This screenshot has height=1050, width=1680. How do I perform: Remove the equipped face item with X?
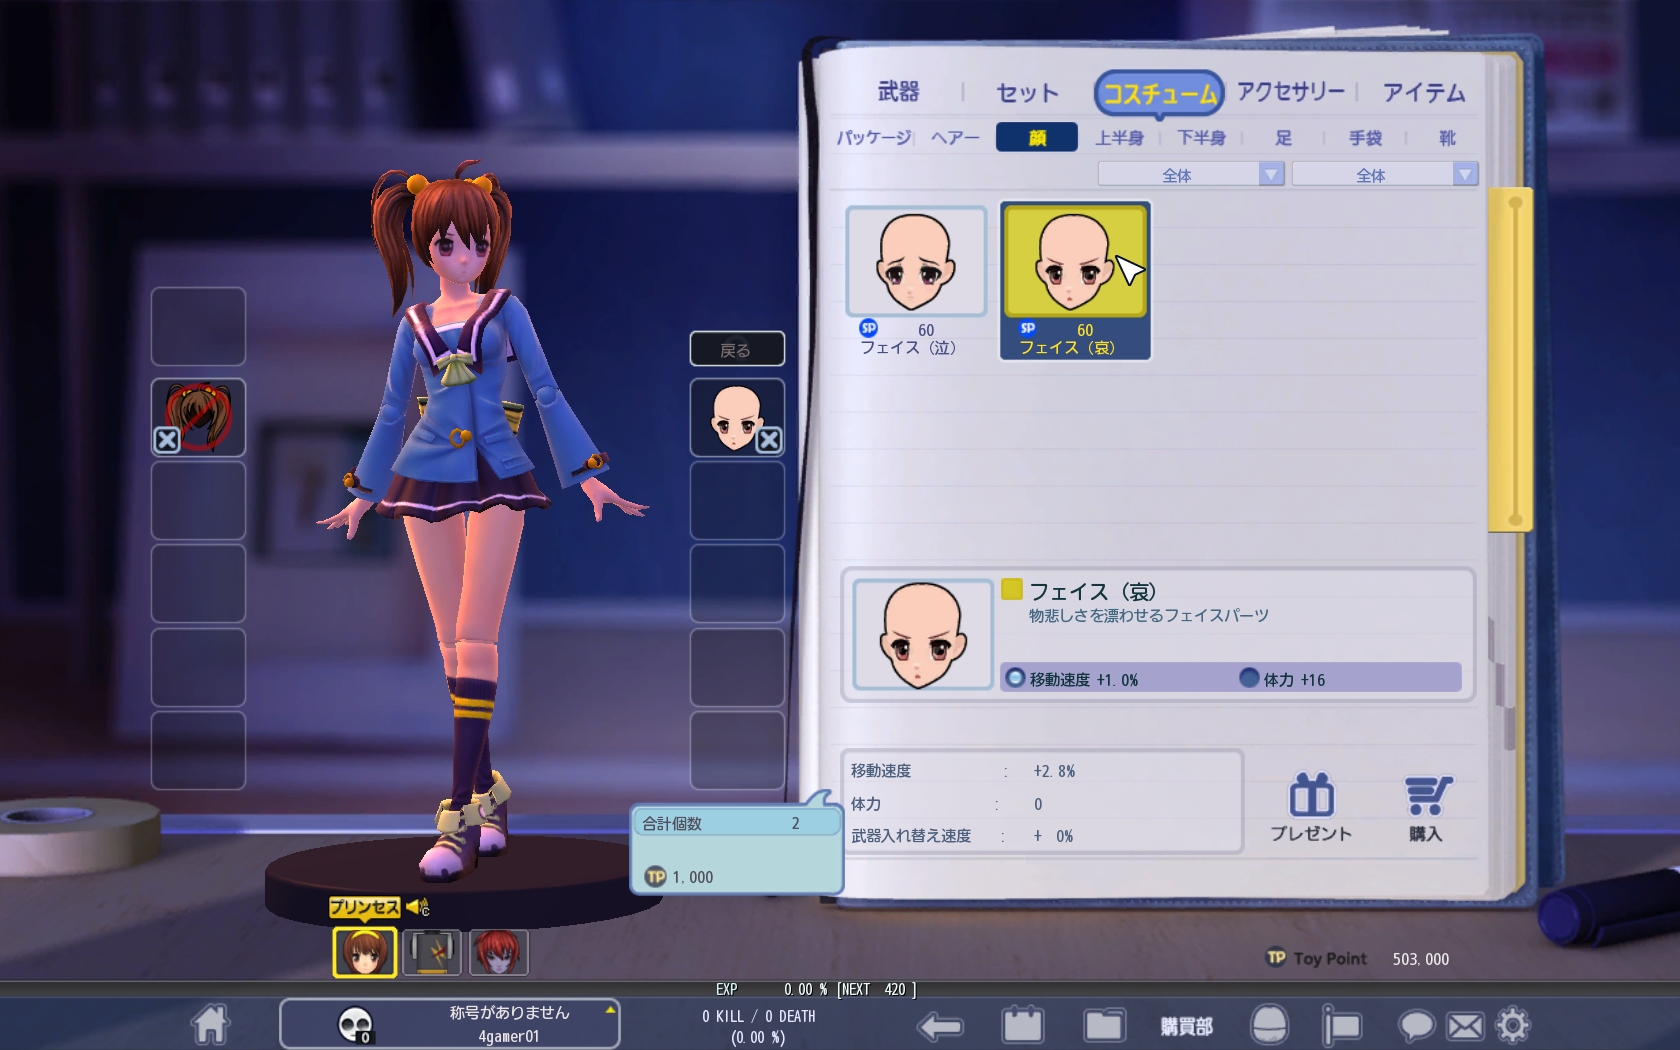click(768, 440)
